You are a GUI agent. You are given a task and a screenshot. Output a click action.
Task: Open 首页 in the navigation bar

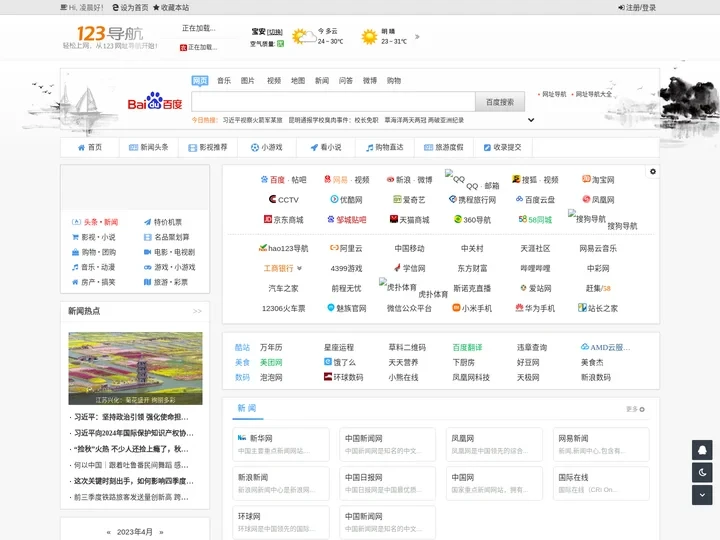[x=90, y=147]
